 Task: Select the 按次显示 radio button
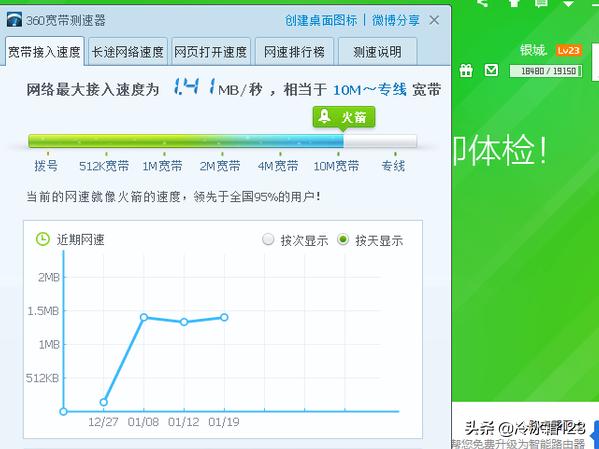268,240
